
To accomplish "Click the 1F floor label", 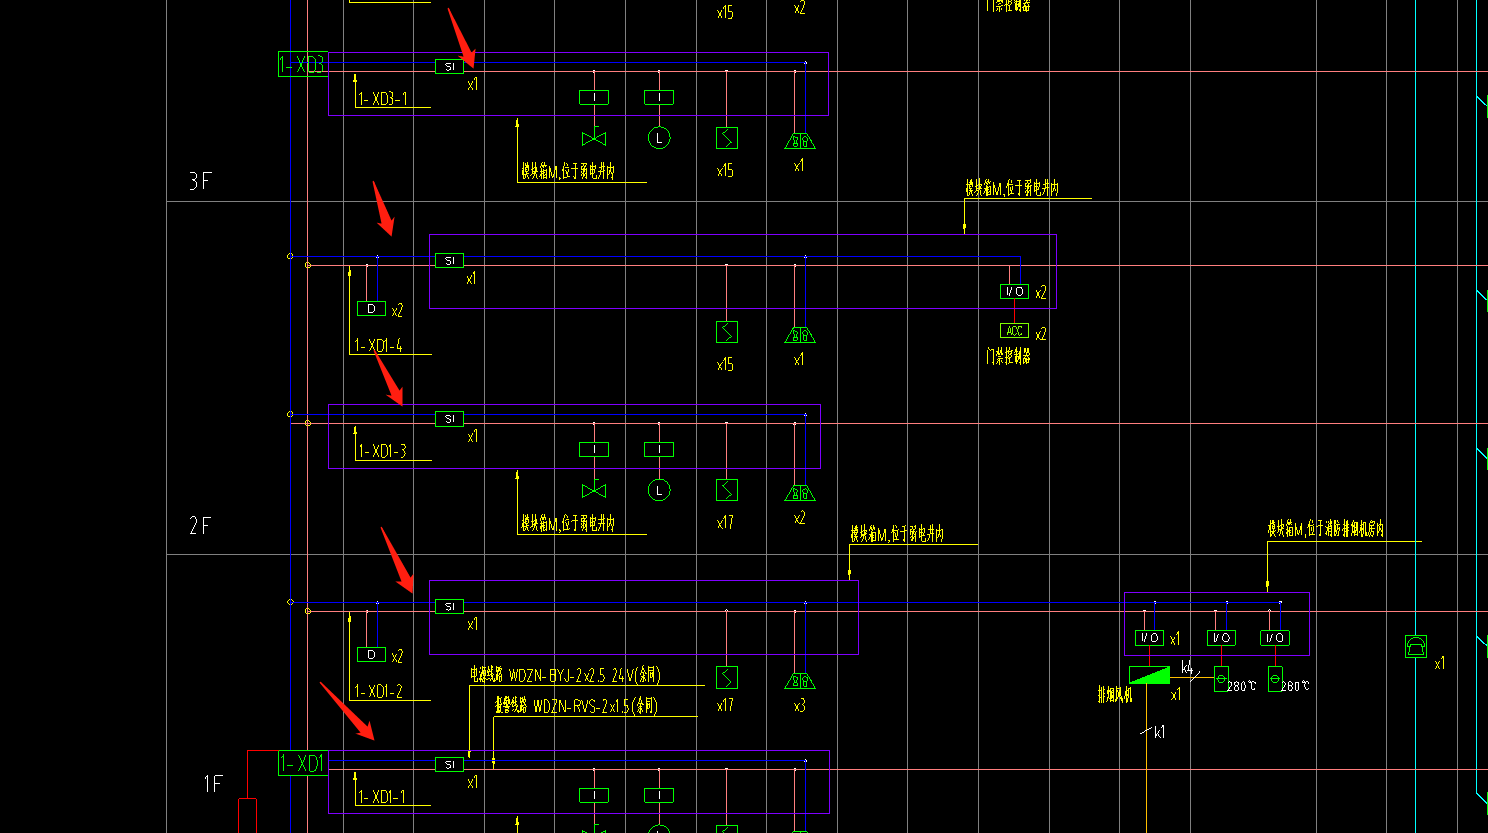I will pos(212,784).
